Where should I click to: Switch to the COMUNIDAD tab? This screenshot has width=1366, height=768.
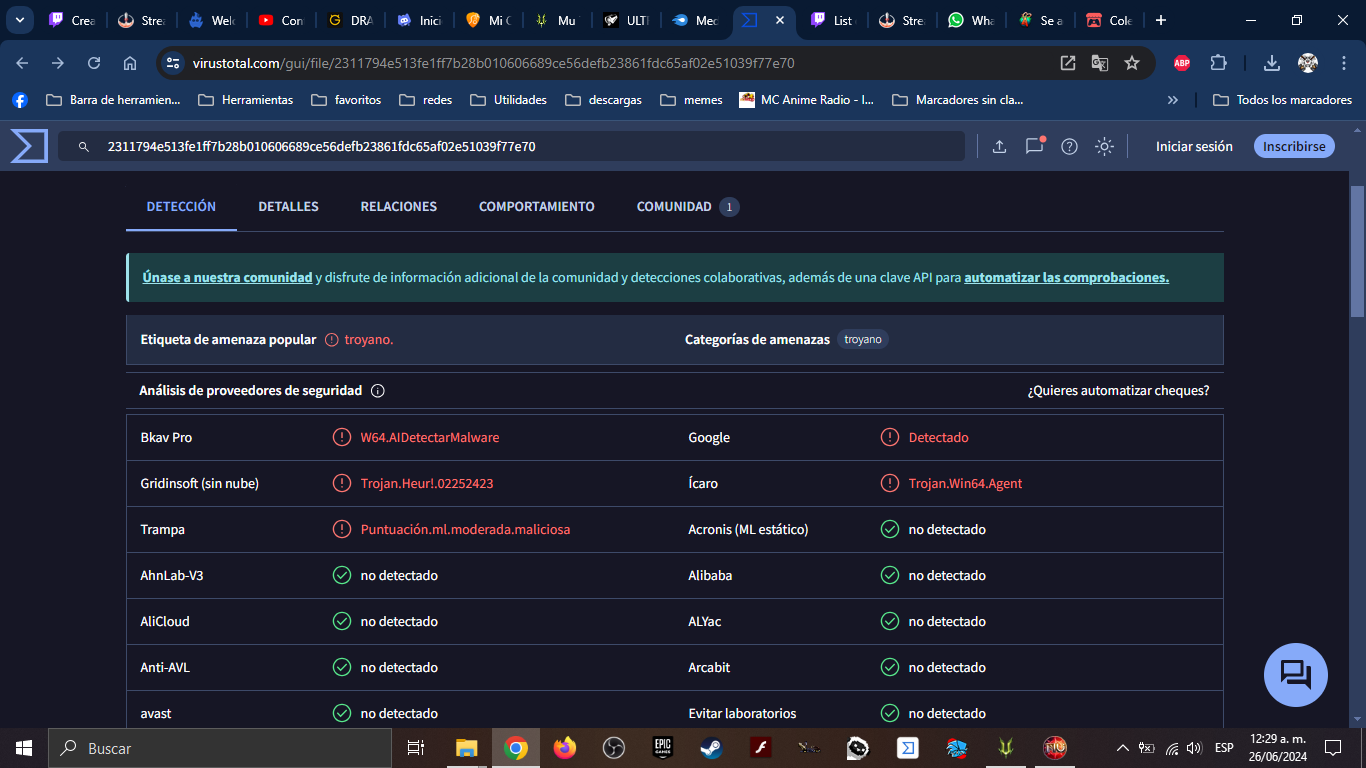pos(688,207)
